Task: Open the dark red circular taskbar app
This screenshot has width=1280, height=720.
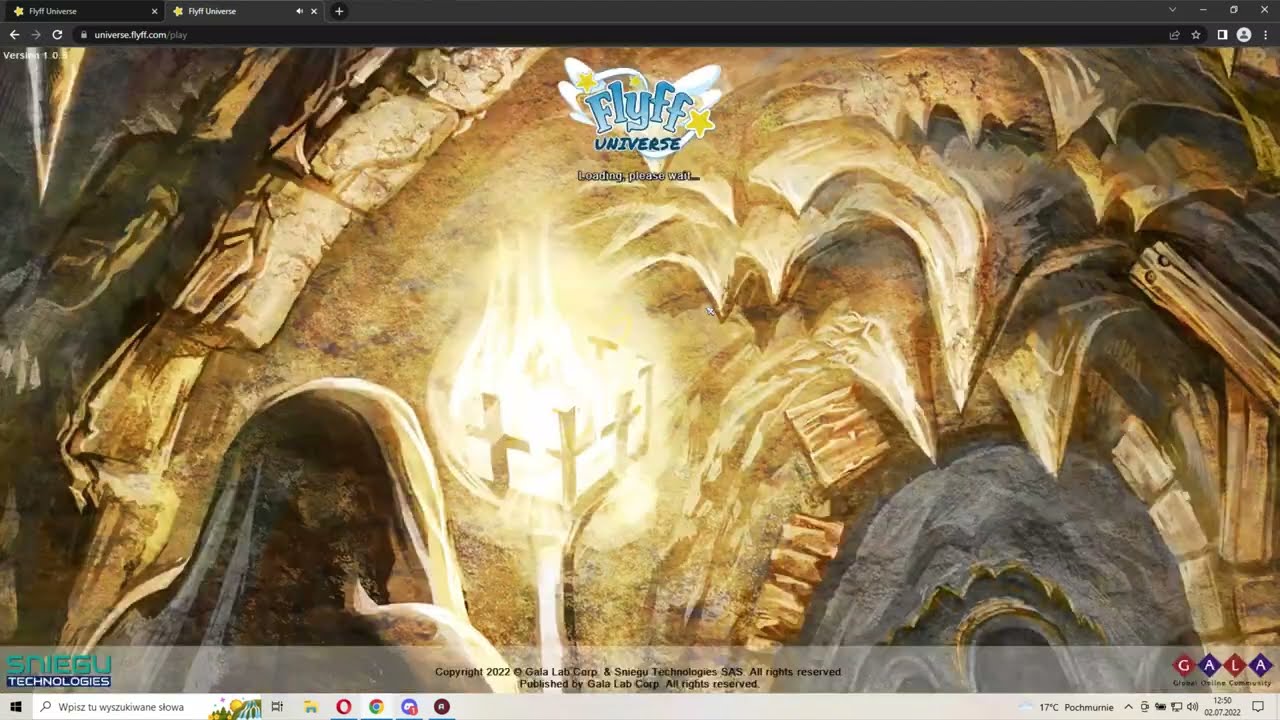Action: pos(441,707)
